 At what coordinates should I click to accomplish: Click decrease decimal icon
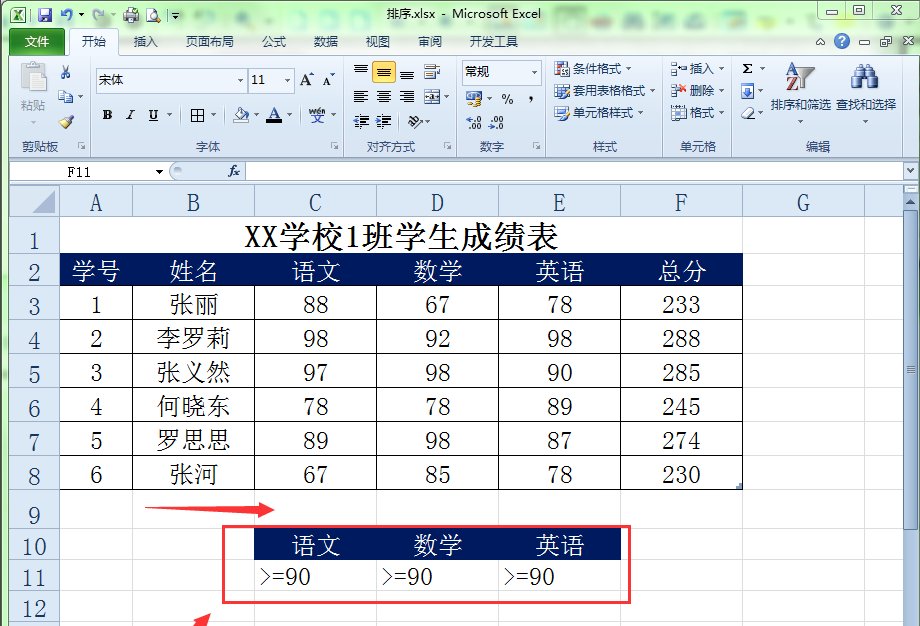[x=496, y=122]
